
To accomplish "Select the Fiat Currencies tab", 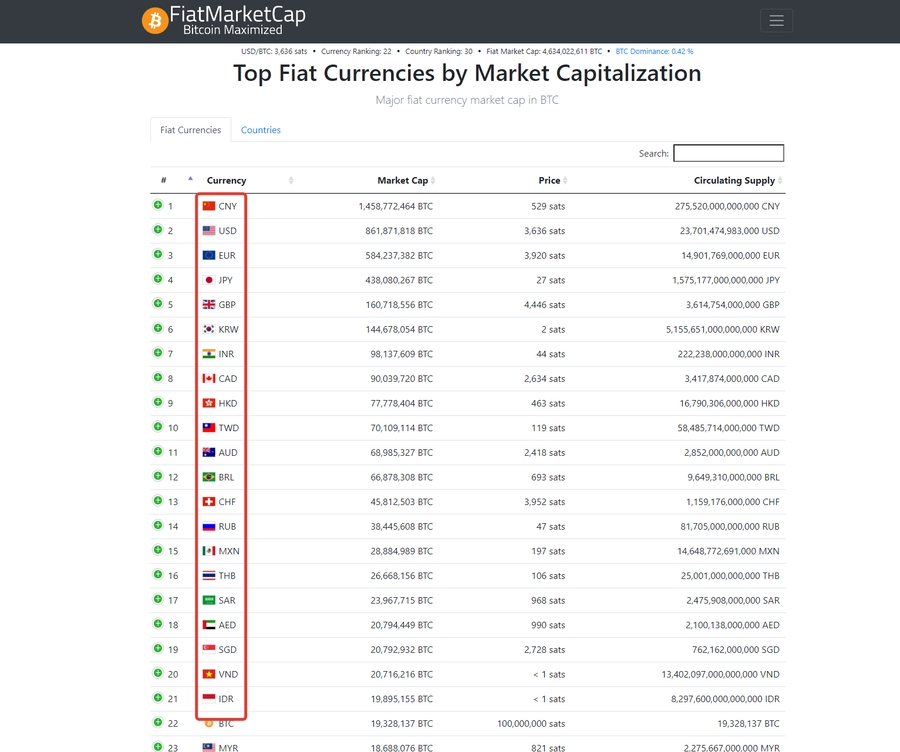I will click(x=190, y=130).
